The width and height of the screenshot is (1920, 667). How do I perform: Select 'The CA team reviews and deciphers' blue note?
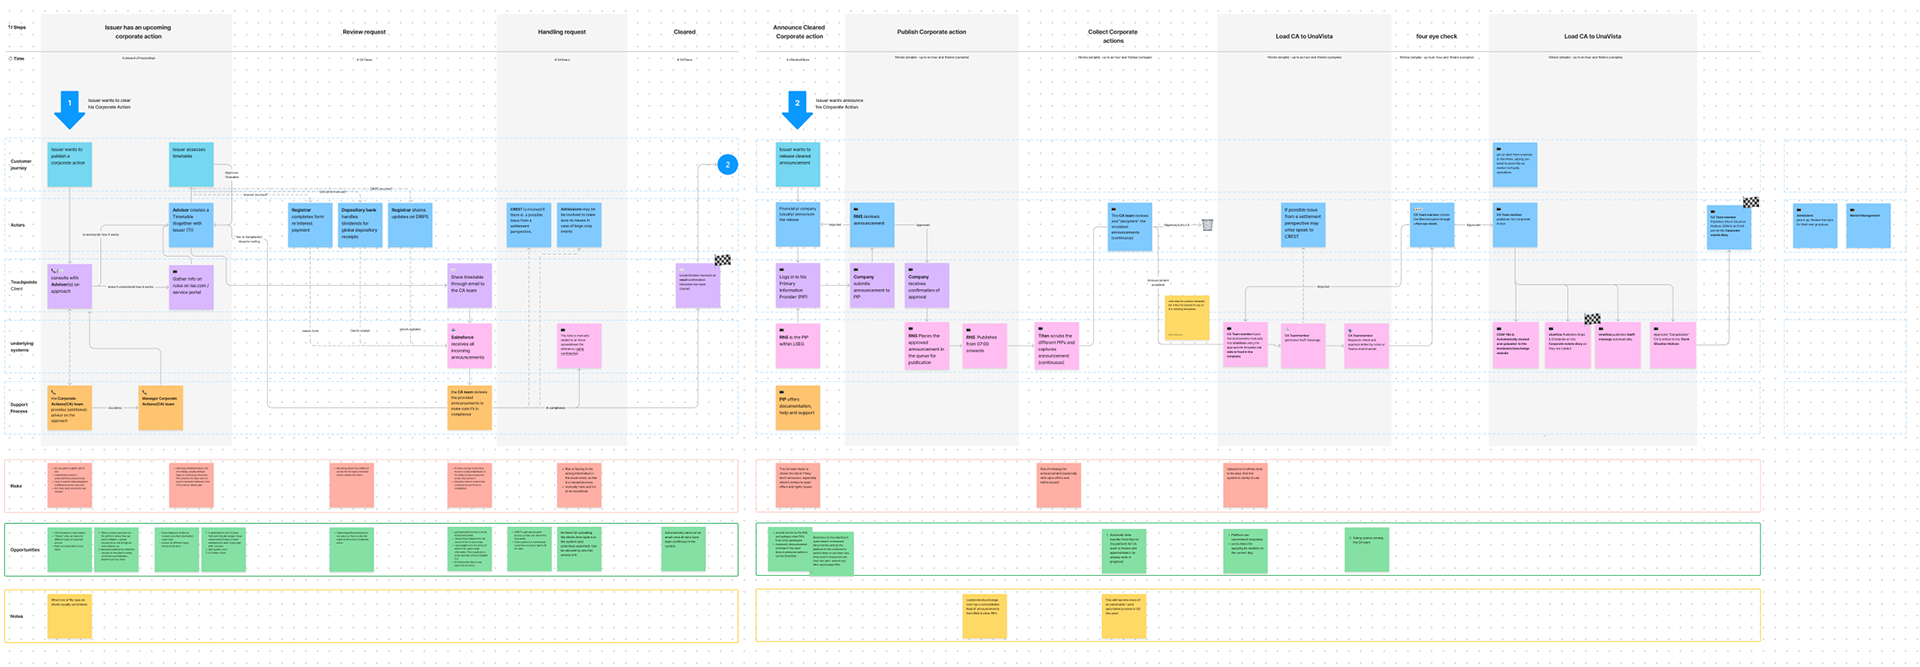[1130, 225]
